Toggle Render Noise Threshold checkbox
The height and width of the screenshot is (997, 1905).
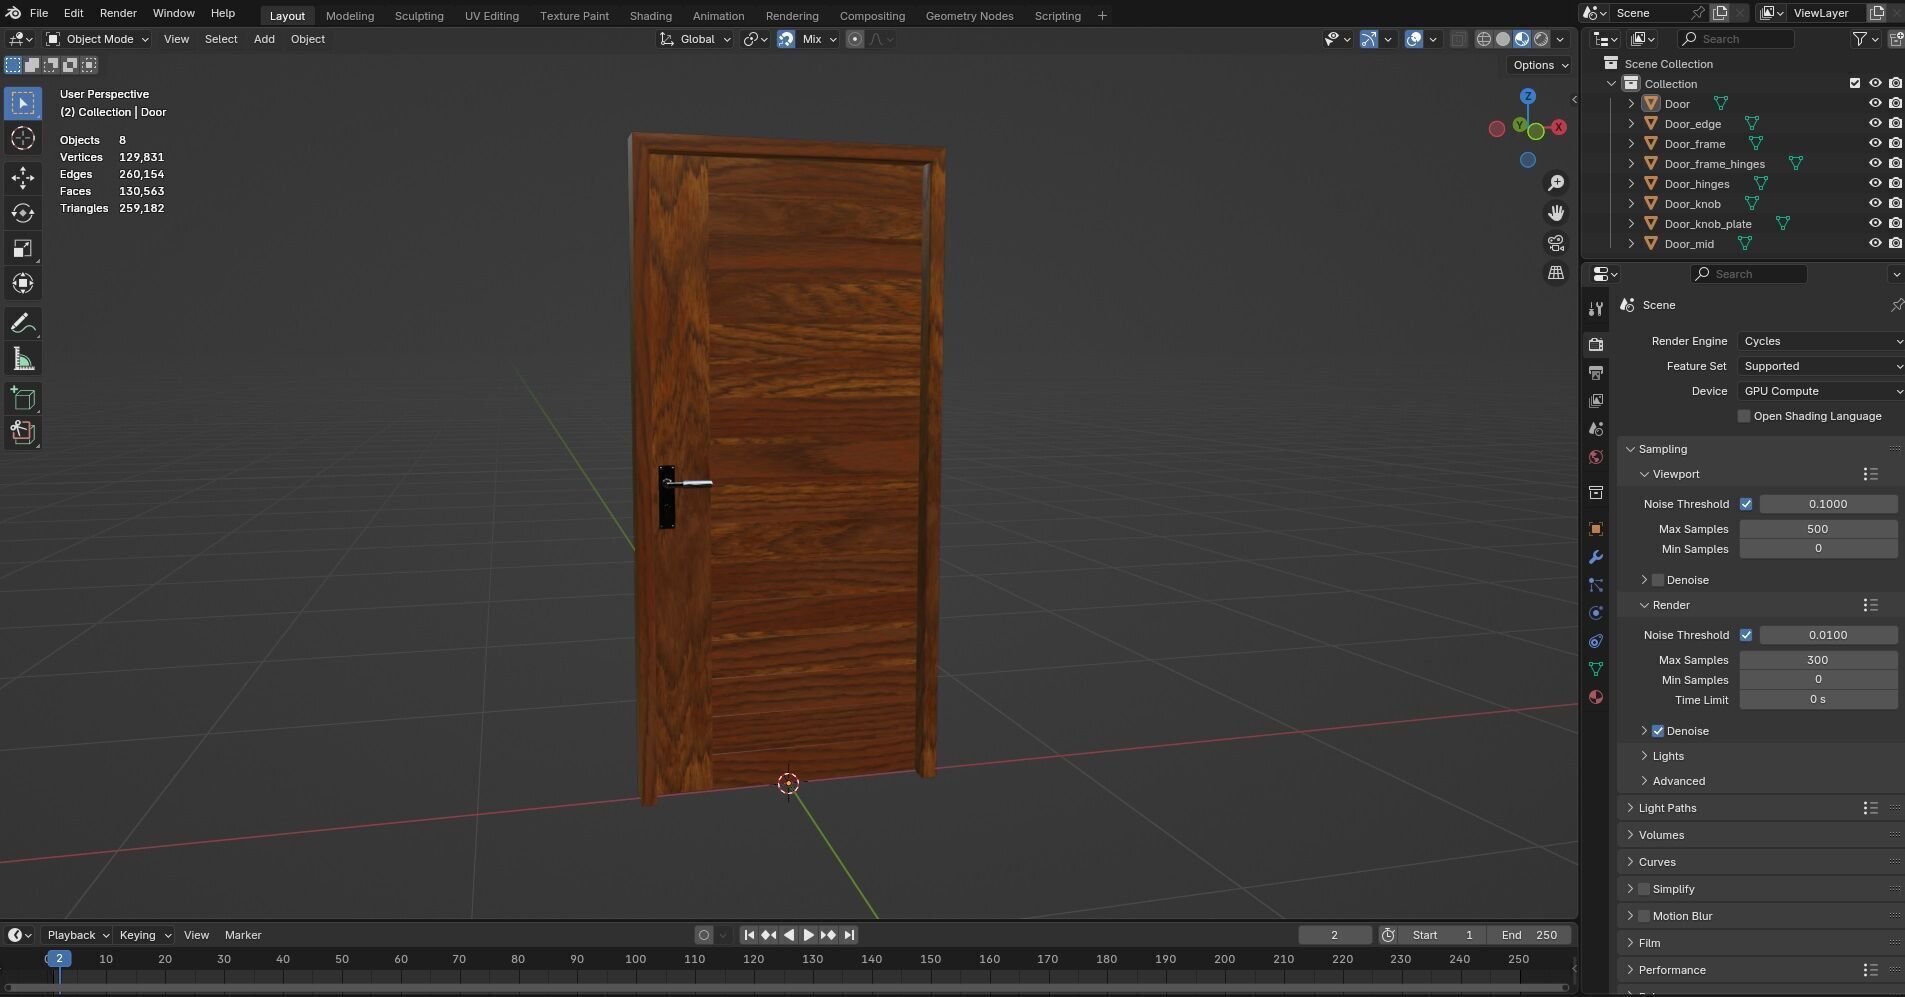pos(1746,635)
